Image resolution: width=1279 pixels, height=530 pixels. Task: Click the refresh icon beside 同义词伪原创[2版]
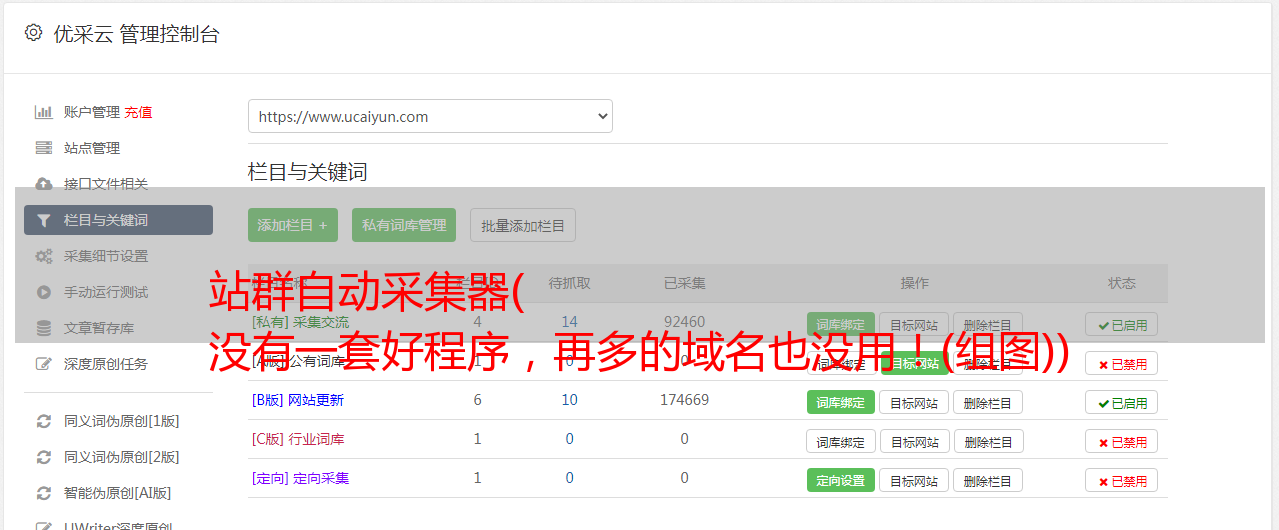tap(44, 457)
